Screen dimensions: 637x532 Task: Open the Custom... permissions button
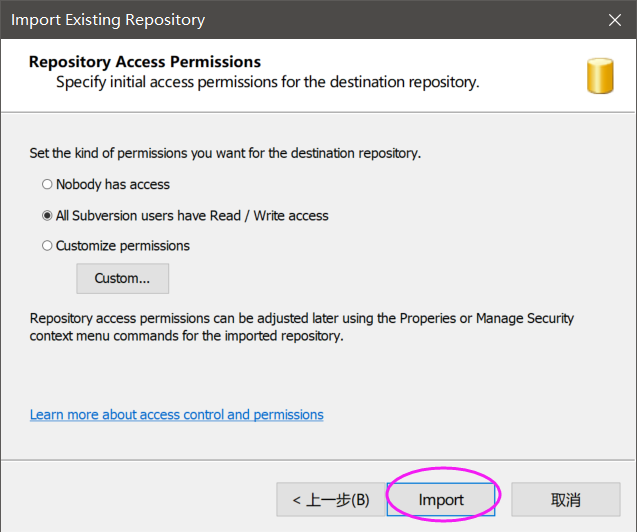coord(123,279)
